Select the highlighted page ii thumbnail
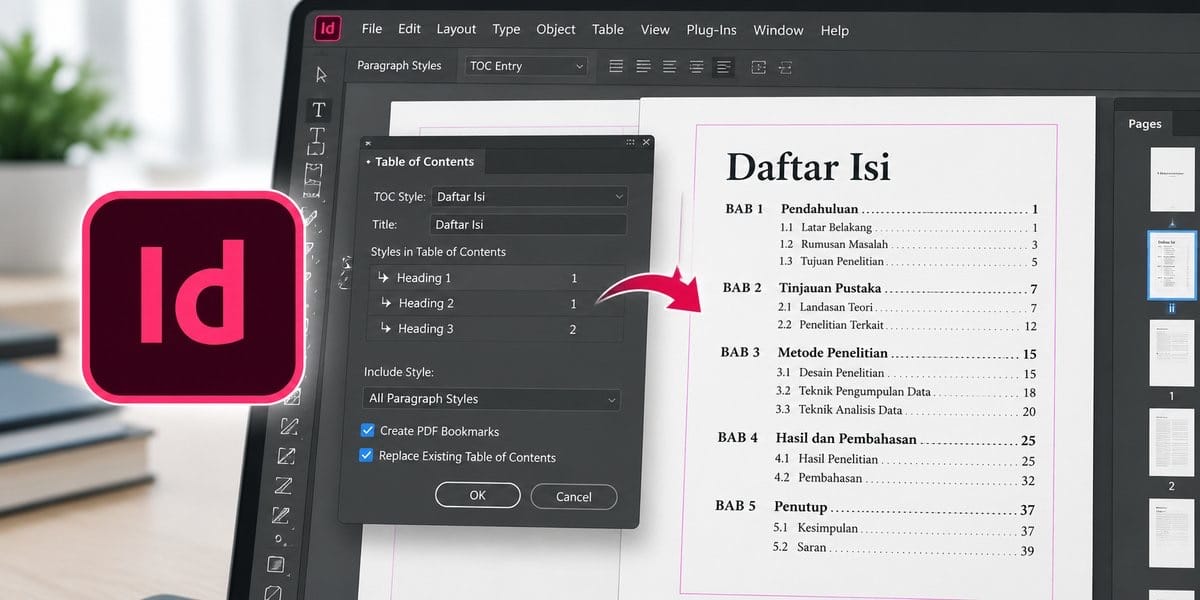Screen dimensions: 1200x600 coord(1171,265)
